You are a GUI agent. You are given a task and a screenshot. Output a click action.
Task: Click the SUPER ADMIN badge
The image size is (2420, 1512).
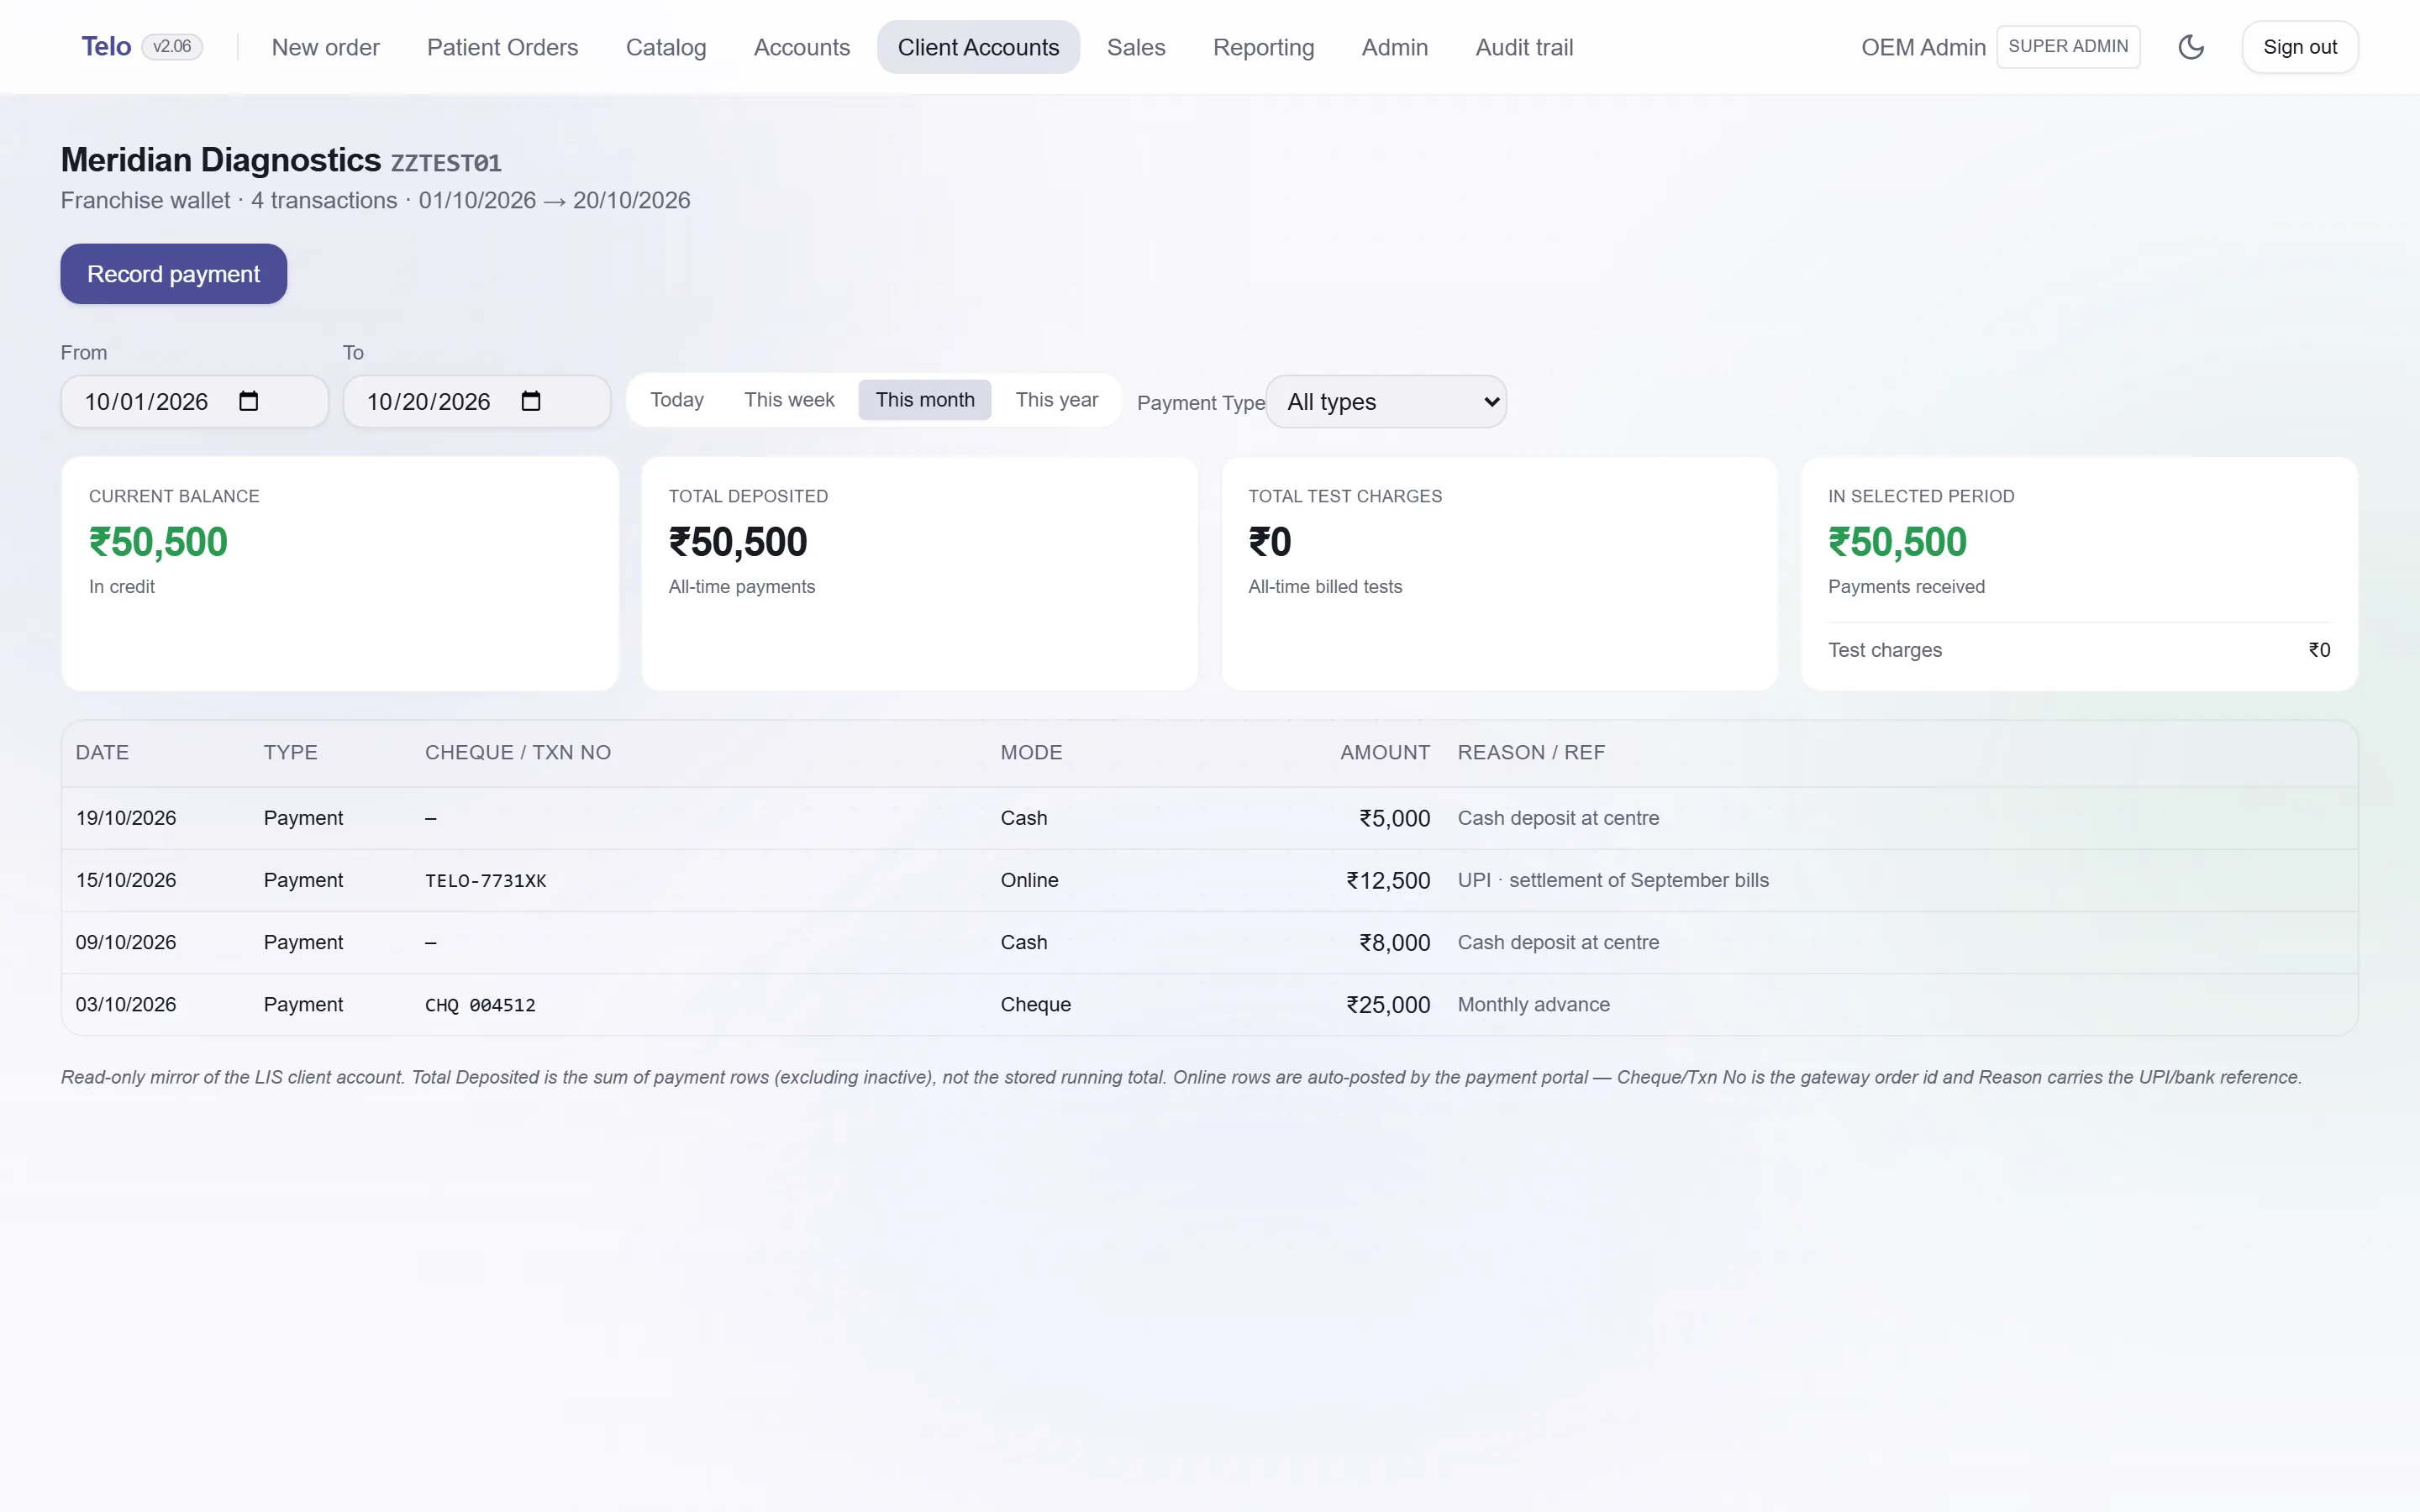point(2068,47)
